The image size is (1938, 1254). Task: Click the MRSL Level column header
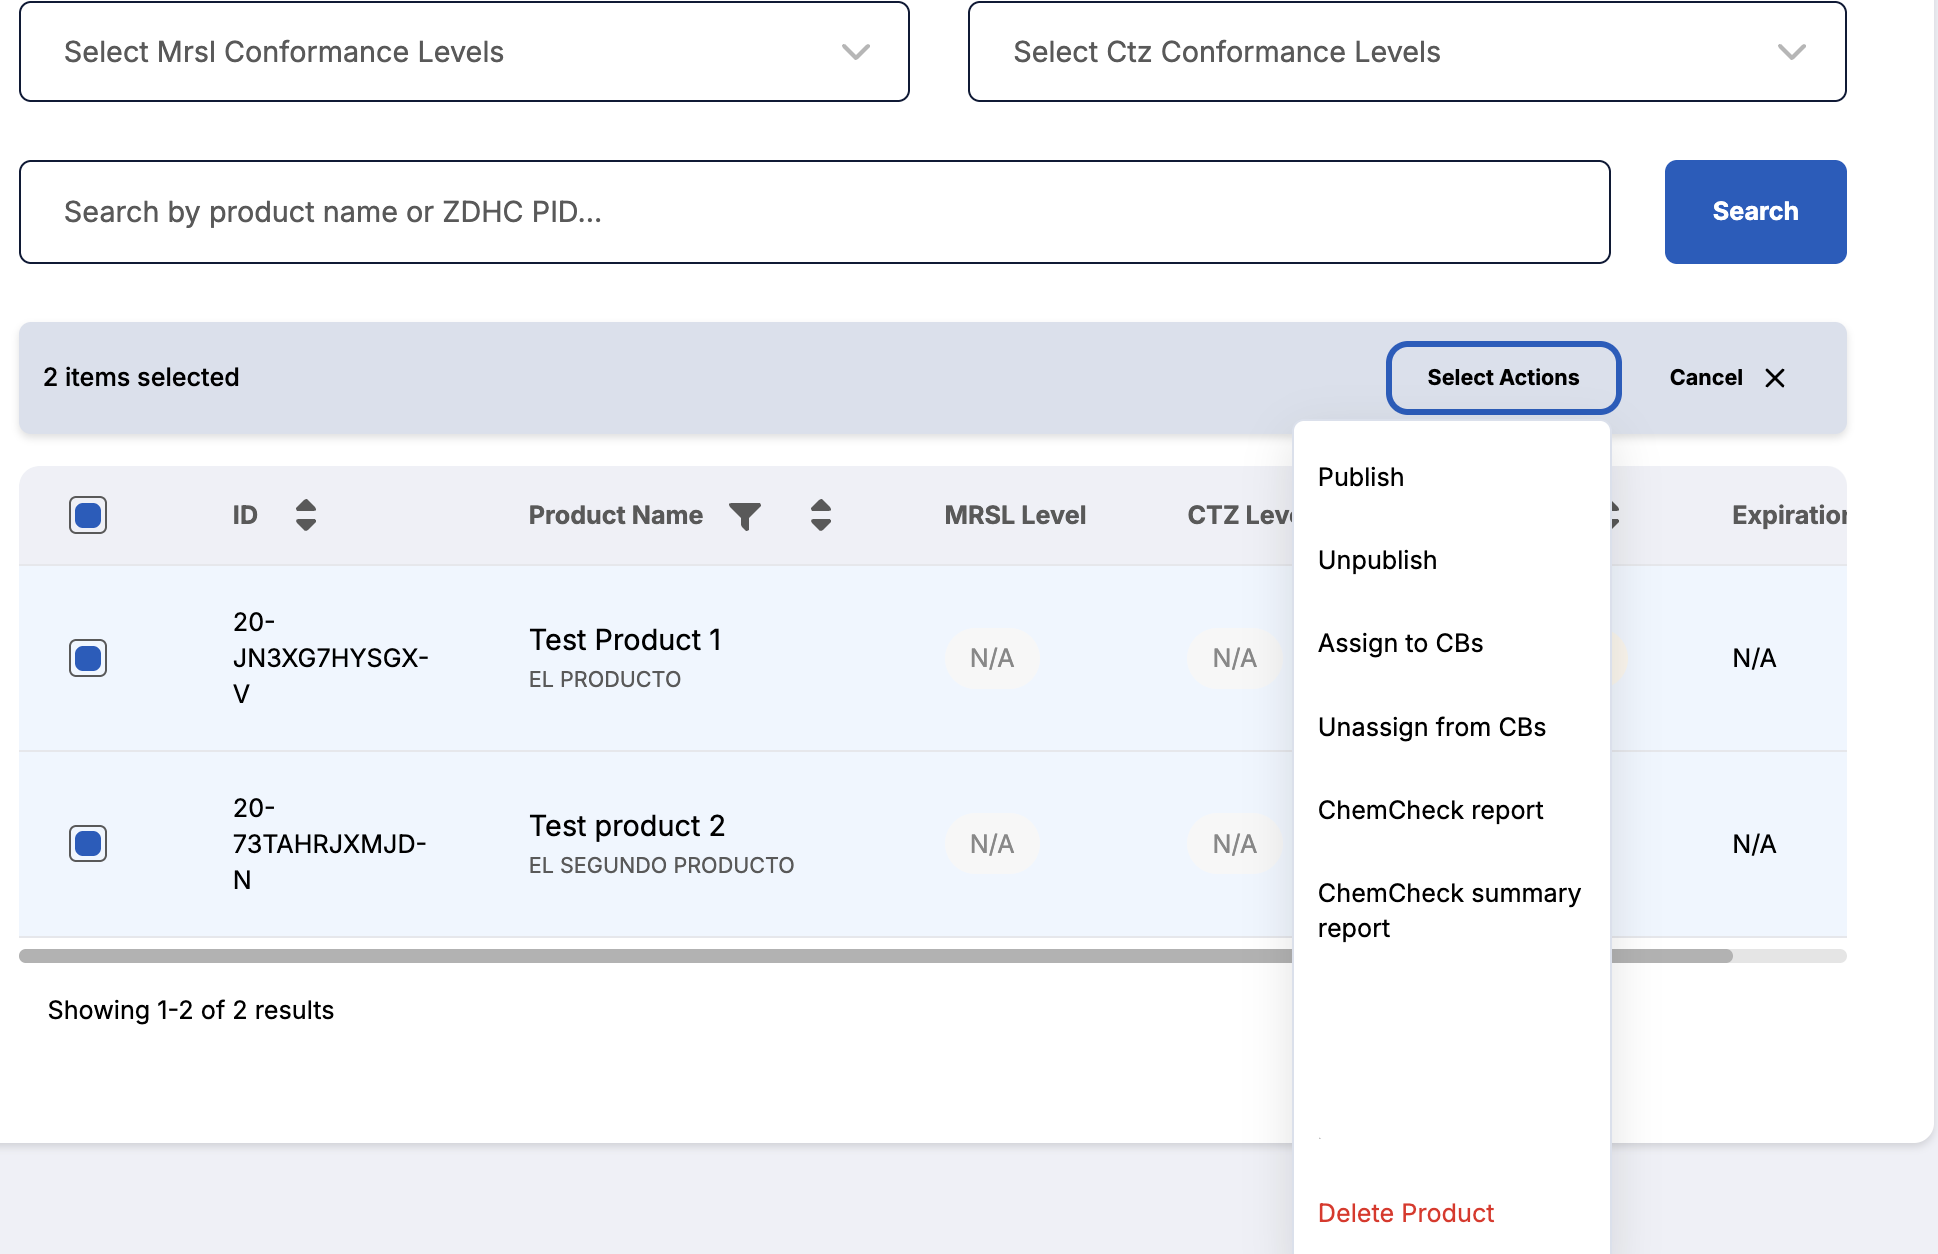(1015, 515)
